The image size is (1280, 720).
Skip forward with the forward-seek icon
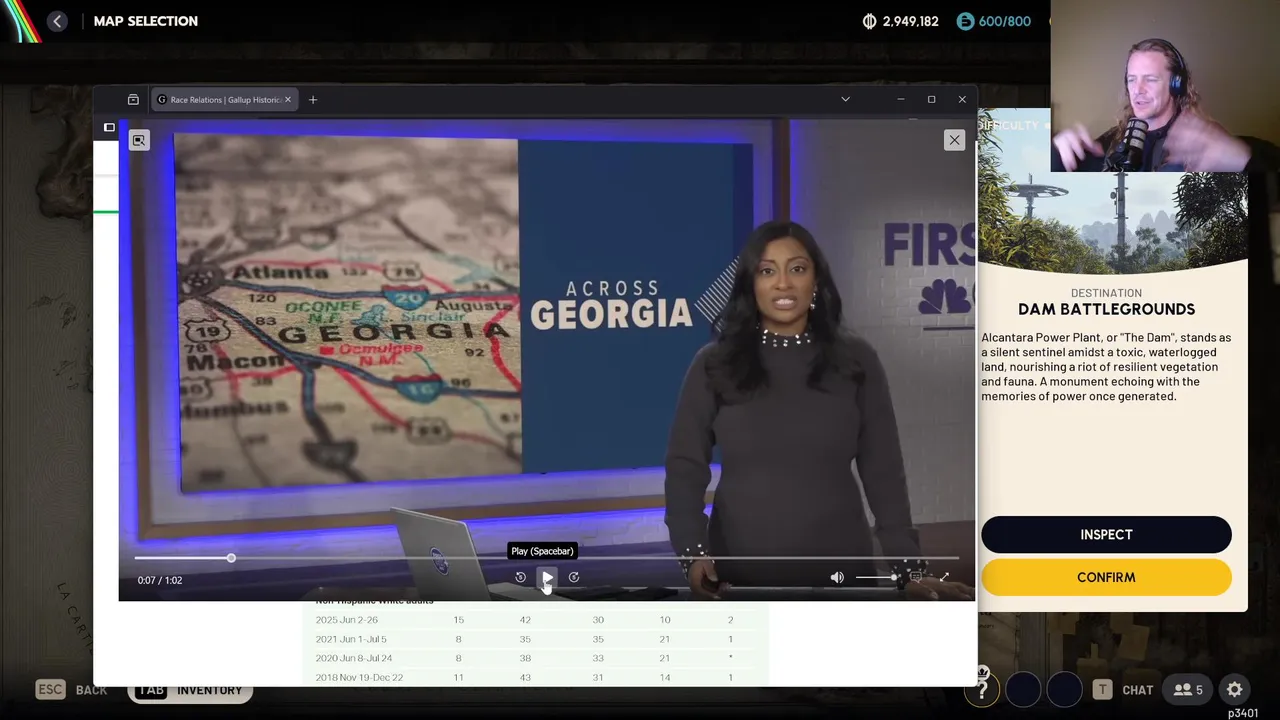[574, 577]
